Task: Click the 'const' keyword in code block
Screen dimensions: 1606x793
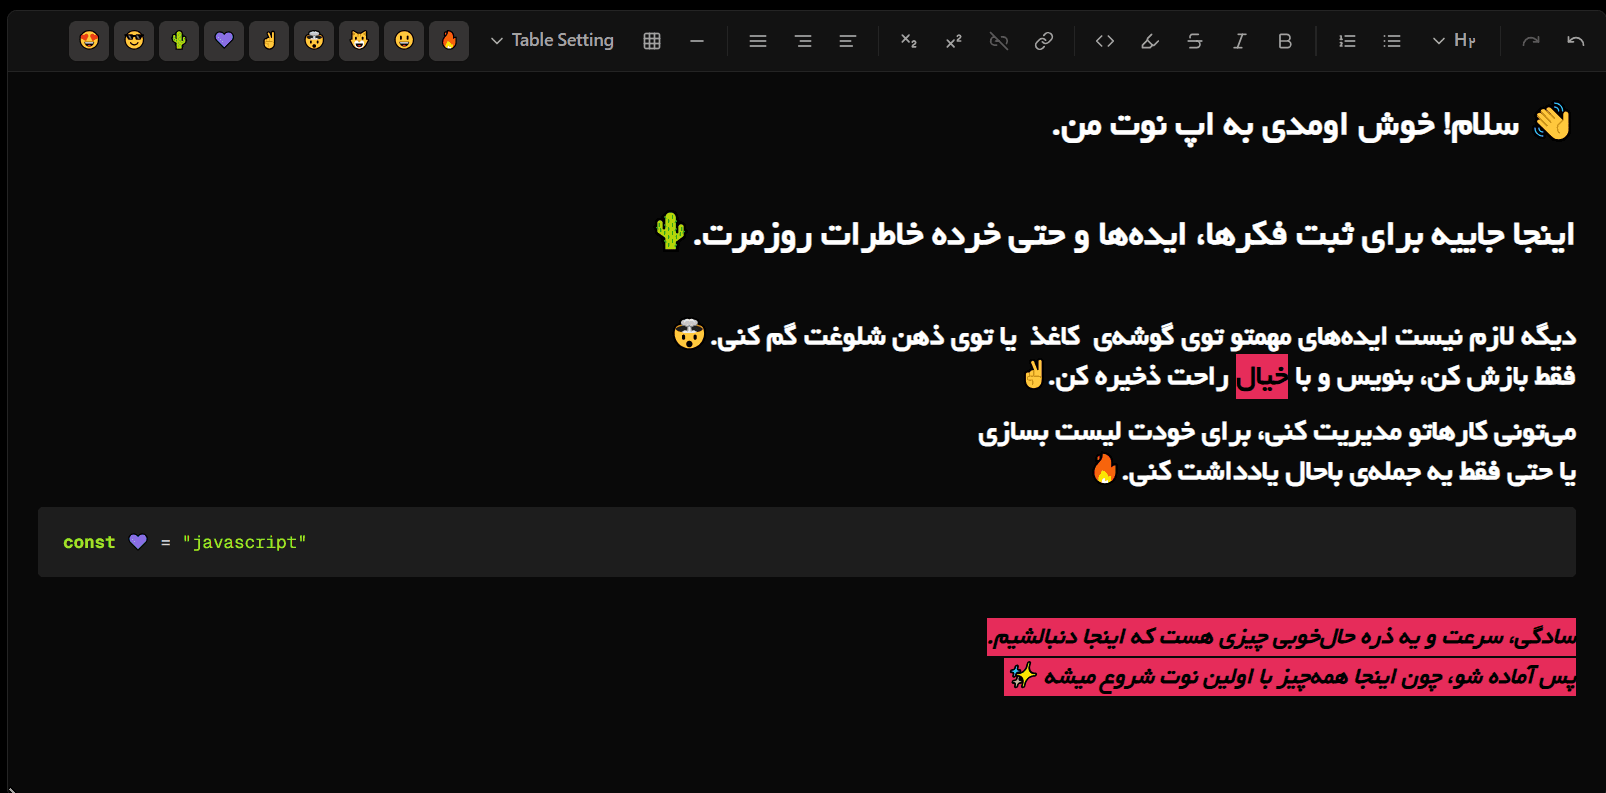Action: pyautogui.click(x=89, y=542)
